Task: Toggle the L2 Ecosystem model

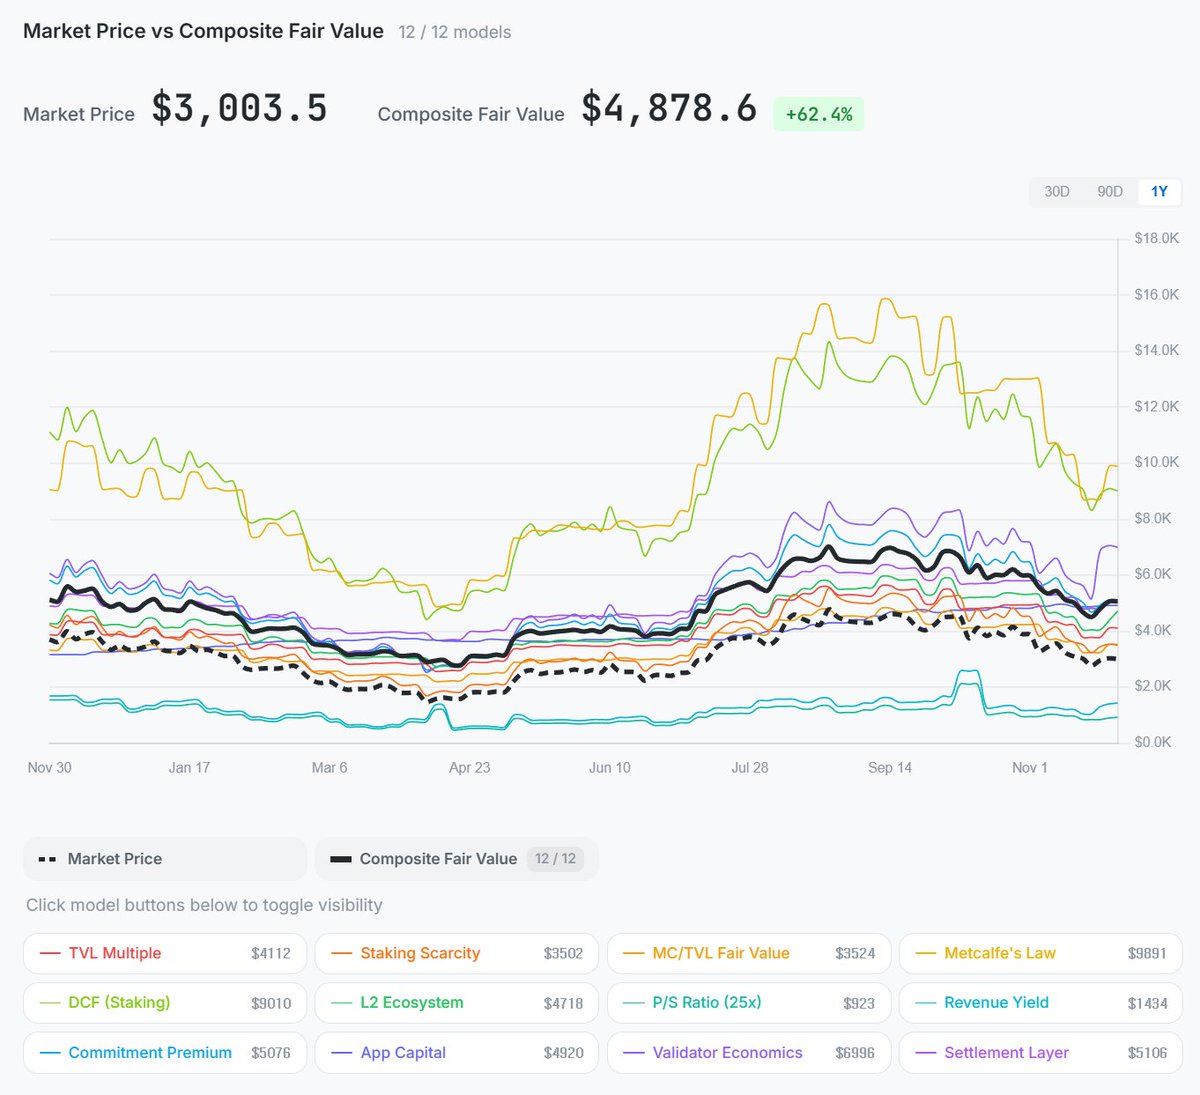Action: click(456, 1003)
